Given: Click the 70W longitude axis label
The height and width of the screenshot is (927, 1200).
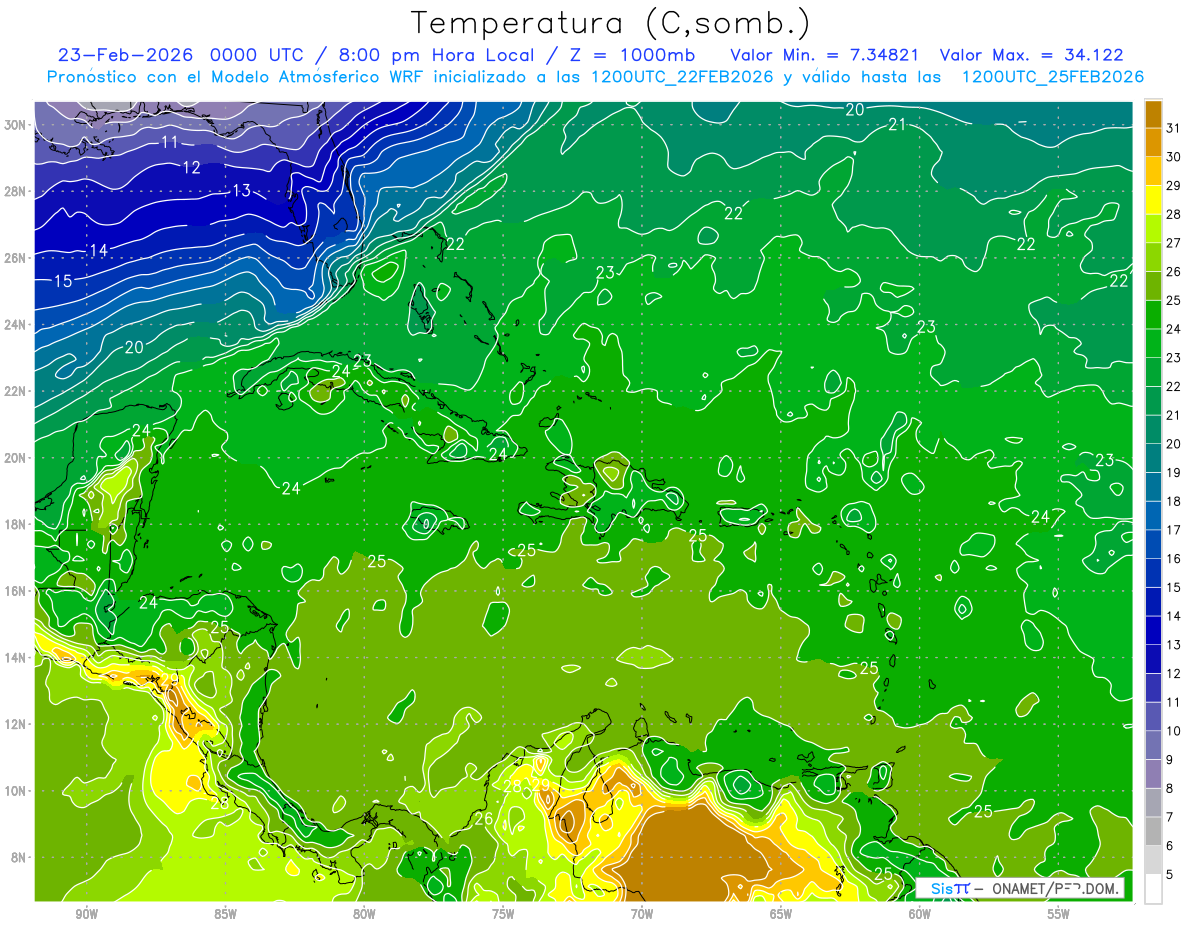Looking at the screenshot, I should click(642, 913).
